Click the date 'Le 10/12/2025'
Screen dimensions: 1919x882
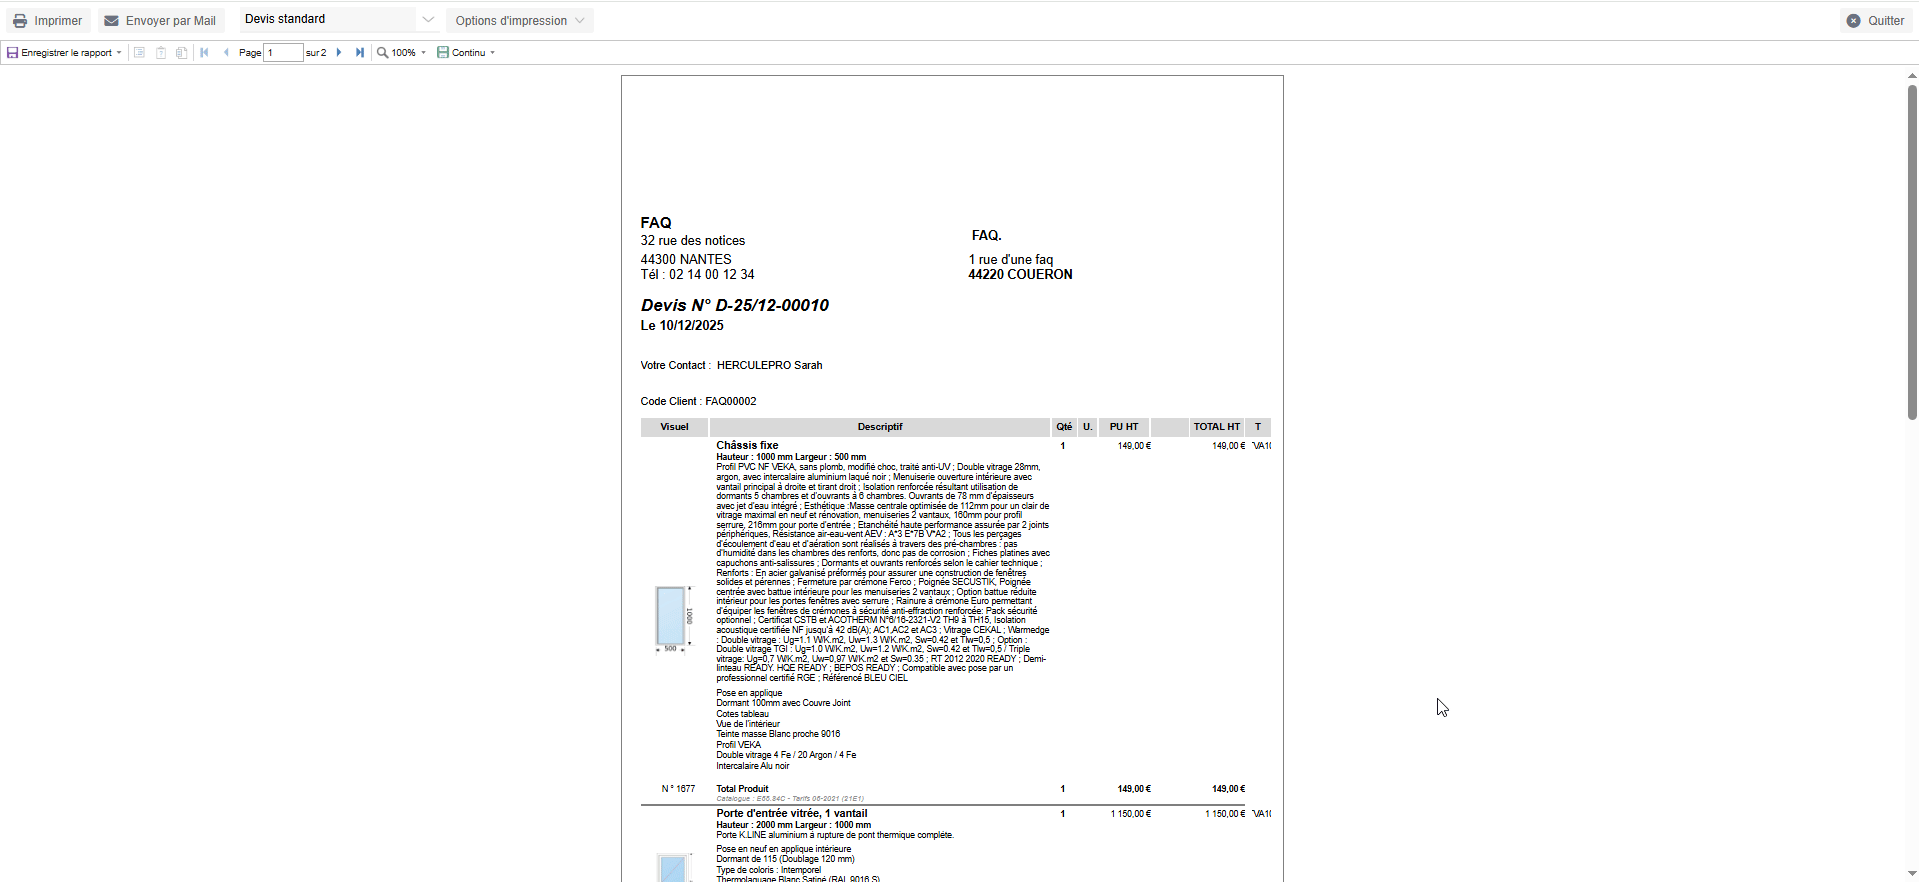pyautogui.click(x=682, y=326)
